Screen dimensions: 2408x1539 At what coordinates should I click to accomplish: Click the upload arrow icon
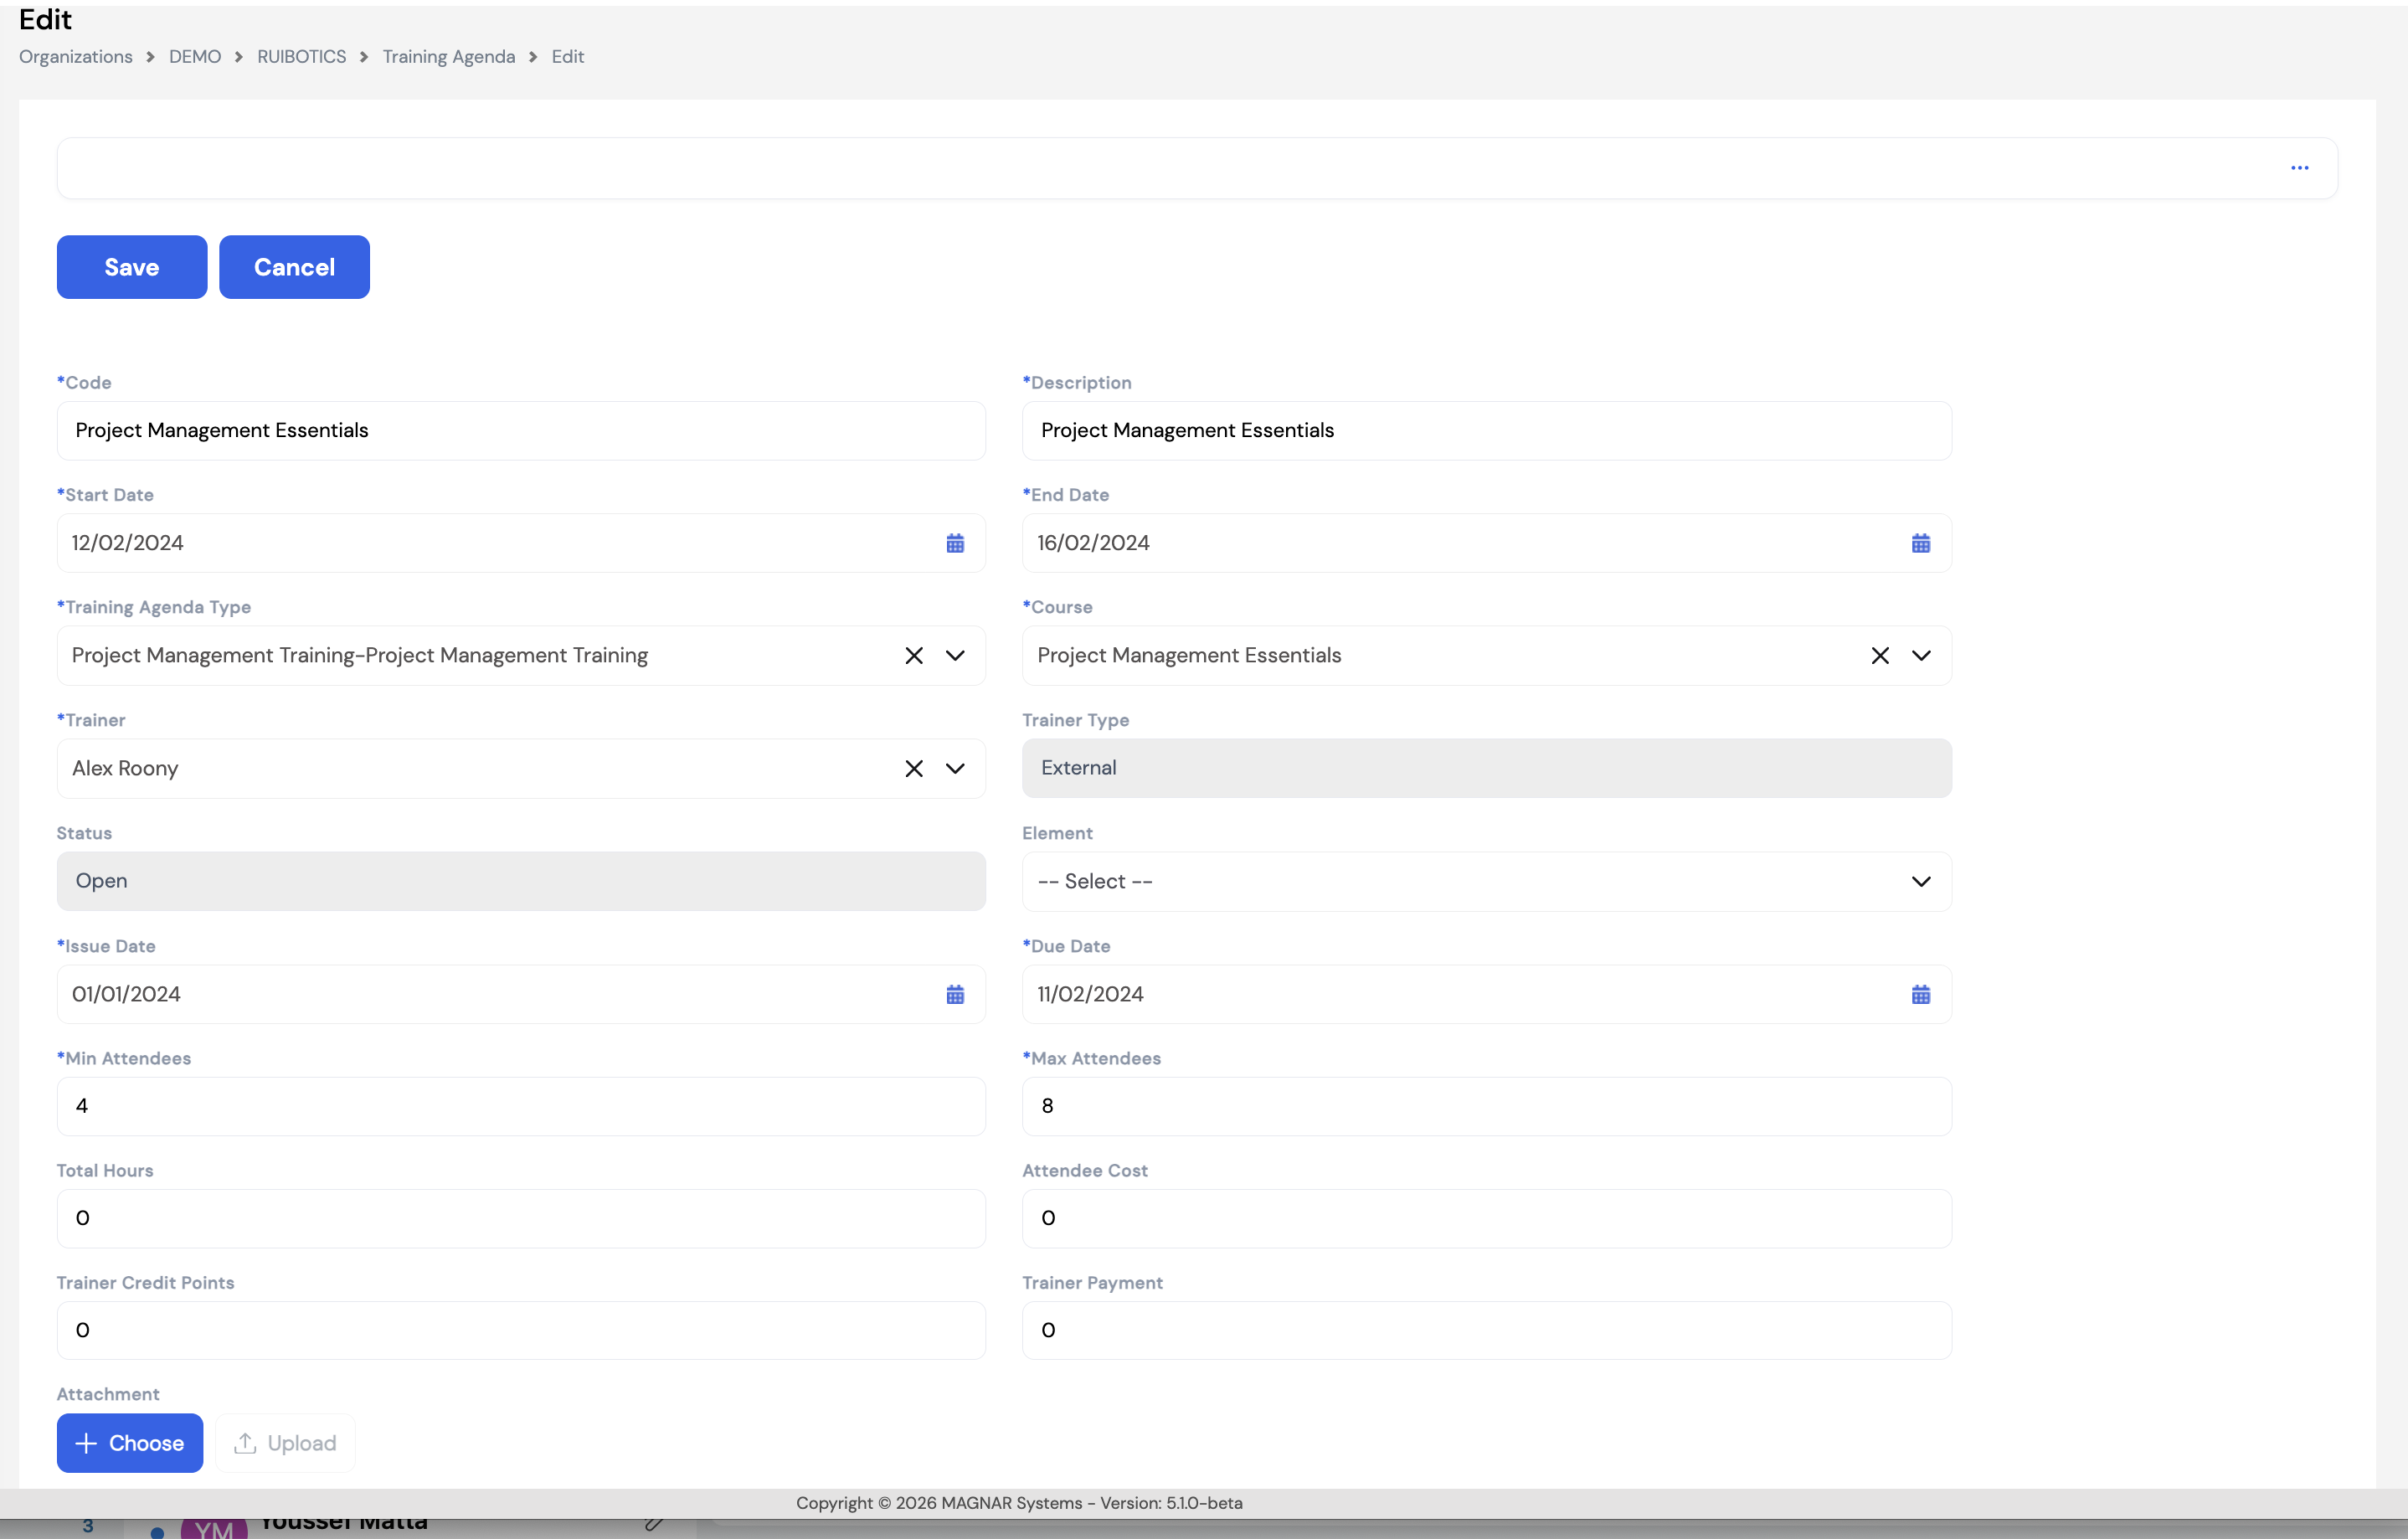tap(245, 1443)
